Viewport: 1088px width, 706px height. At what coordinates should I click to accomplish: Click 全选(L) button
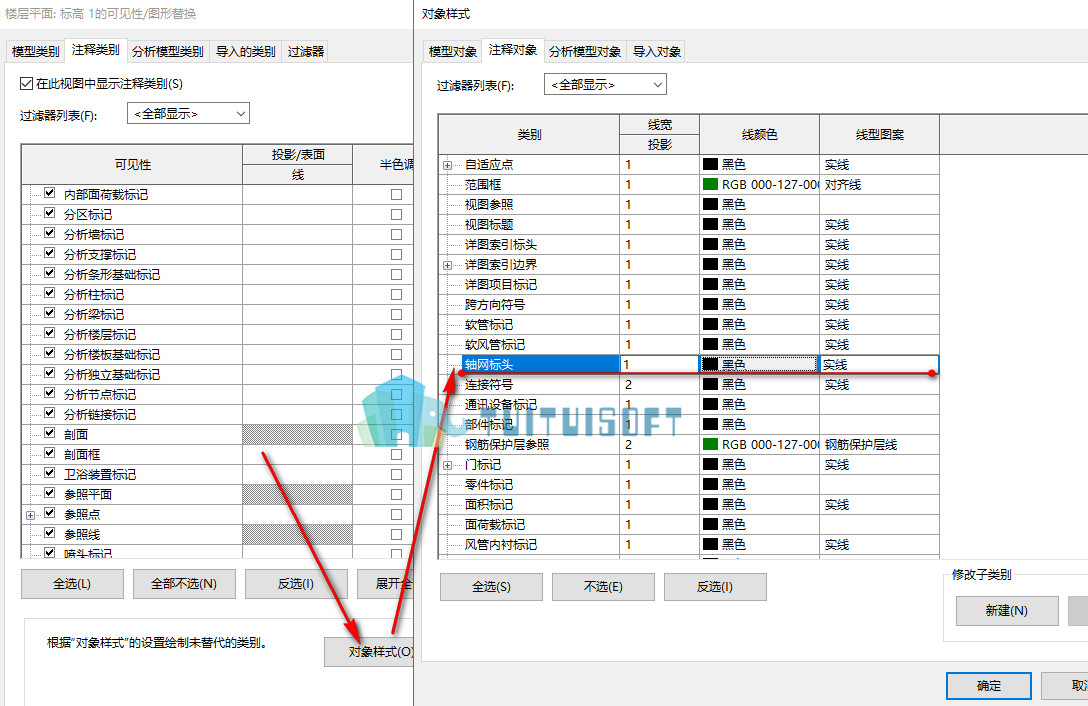(x=72, y=584)
